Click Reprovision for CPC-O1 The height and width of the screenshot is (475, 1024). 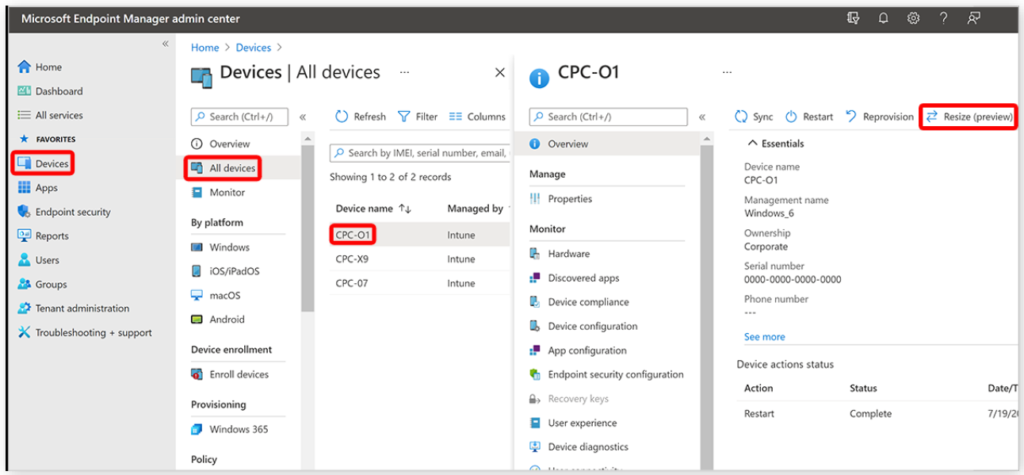pyautogui.click(x=879, y=117)
